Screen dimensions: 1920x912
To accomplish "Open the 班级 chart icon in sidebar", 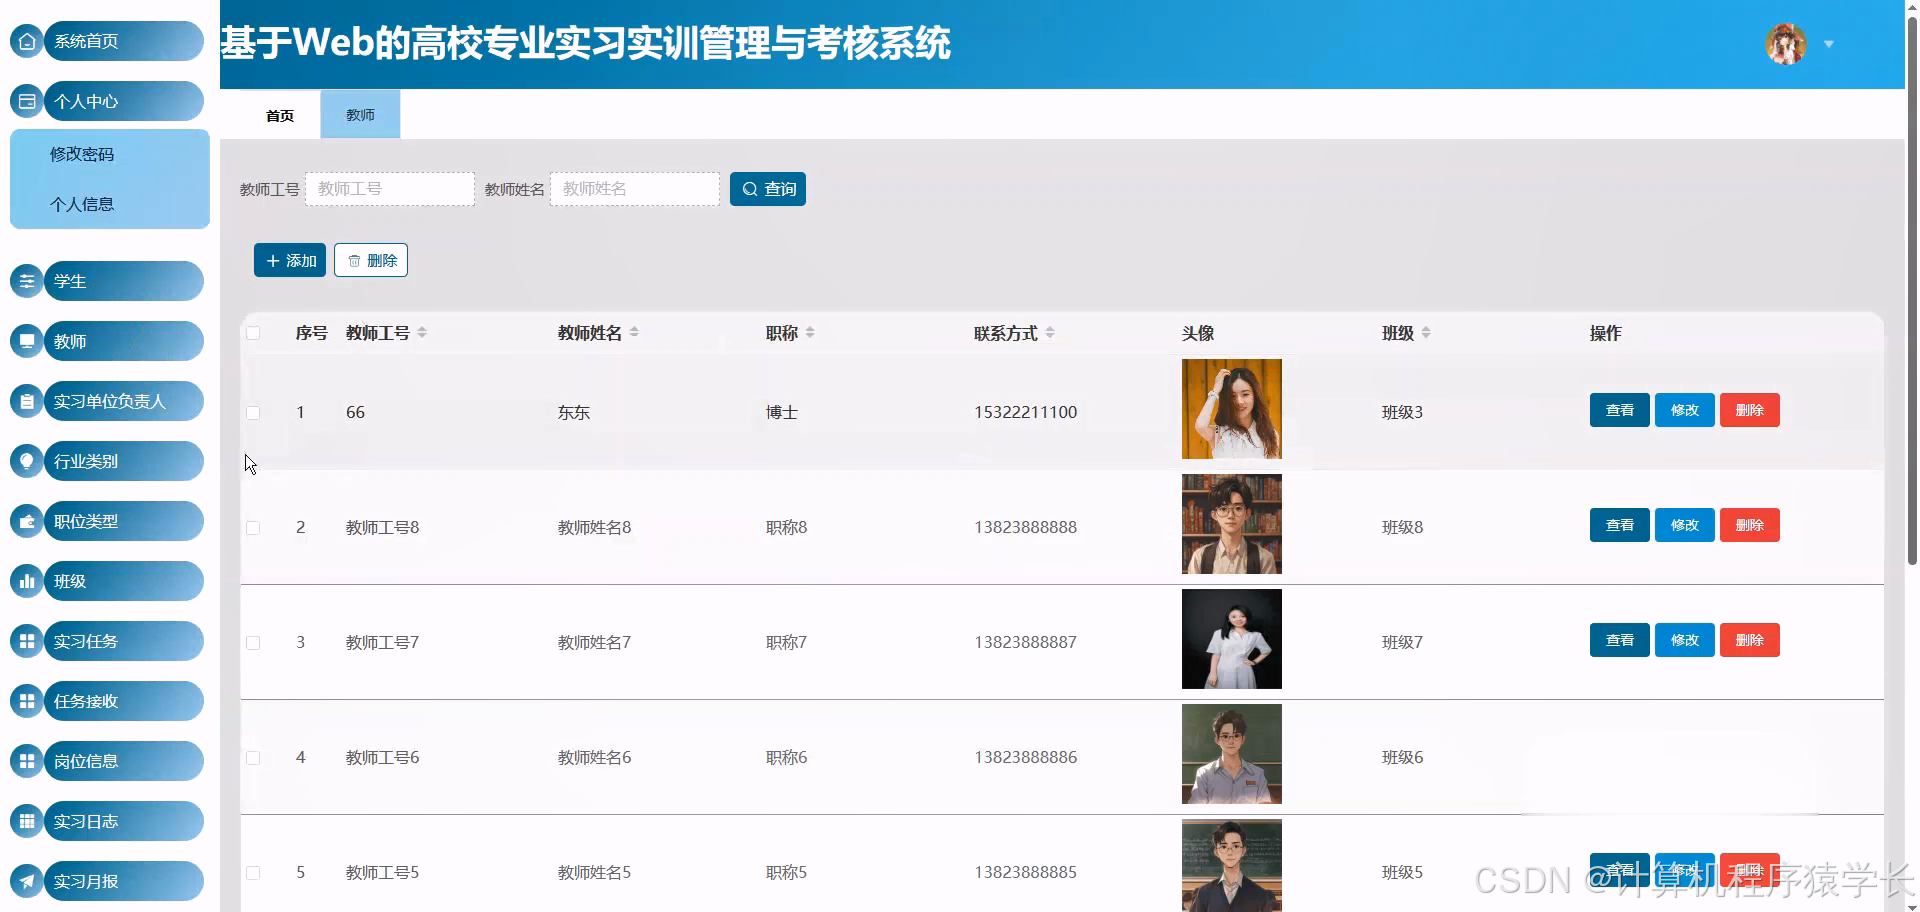I will tap(26, 581).
